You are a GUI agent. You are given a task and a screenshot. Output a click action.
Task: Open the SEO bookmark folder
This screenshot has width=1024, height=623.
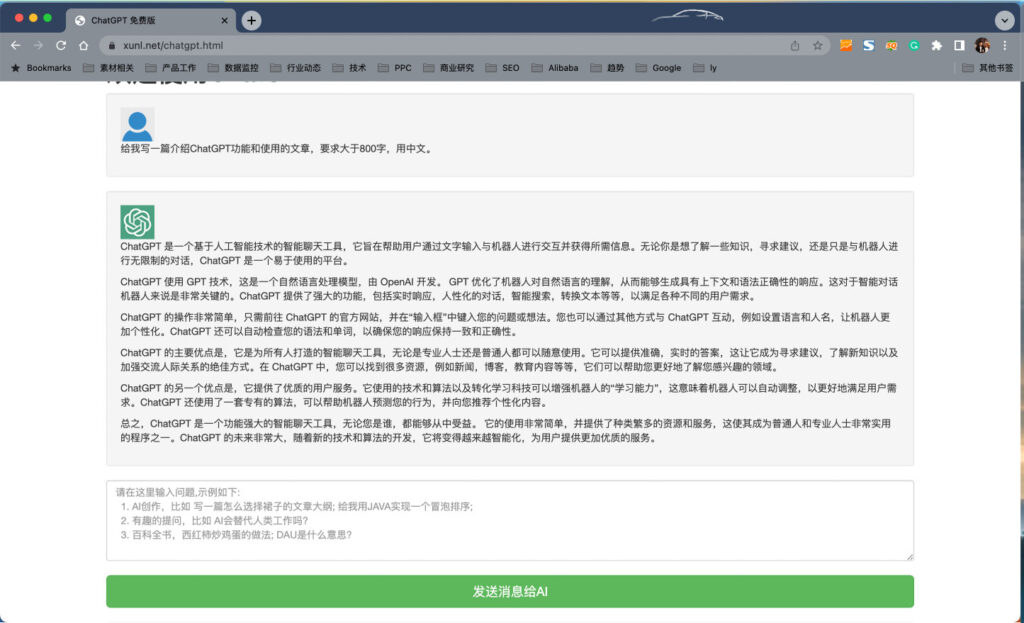pos(502,68)
